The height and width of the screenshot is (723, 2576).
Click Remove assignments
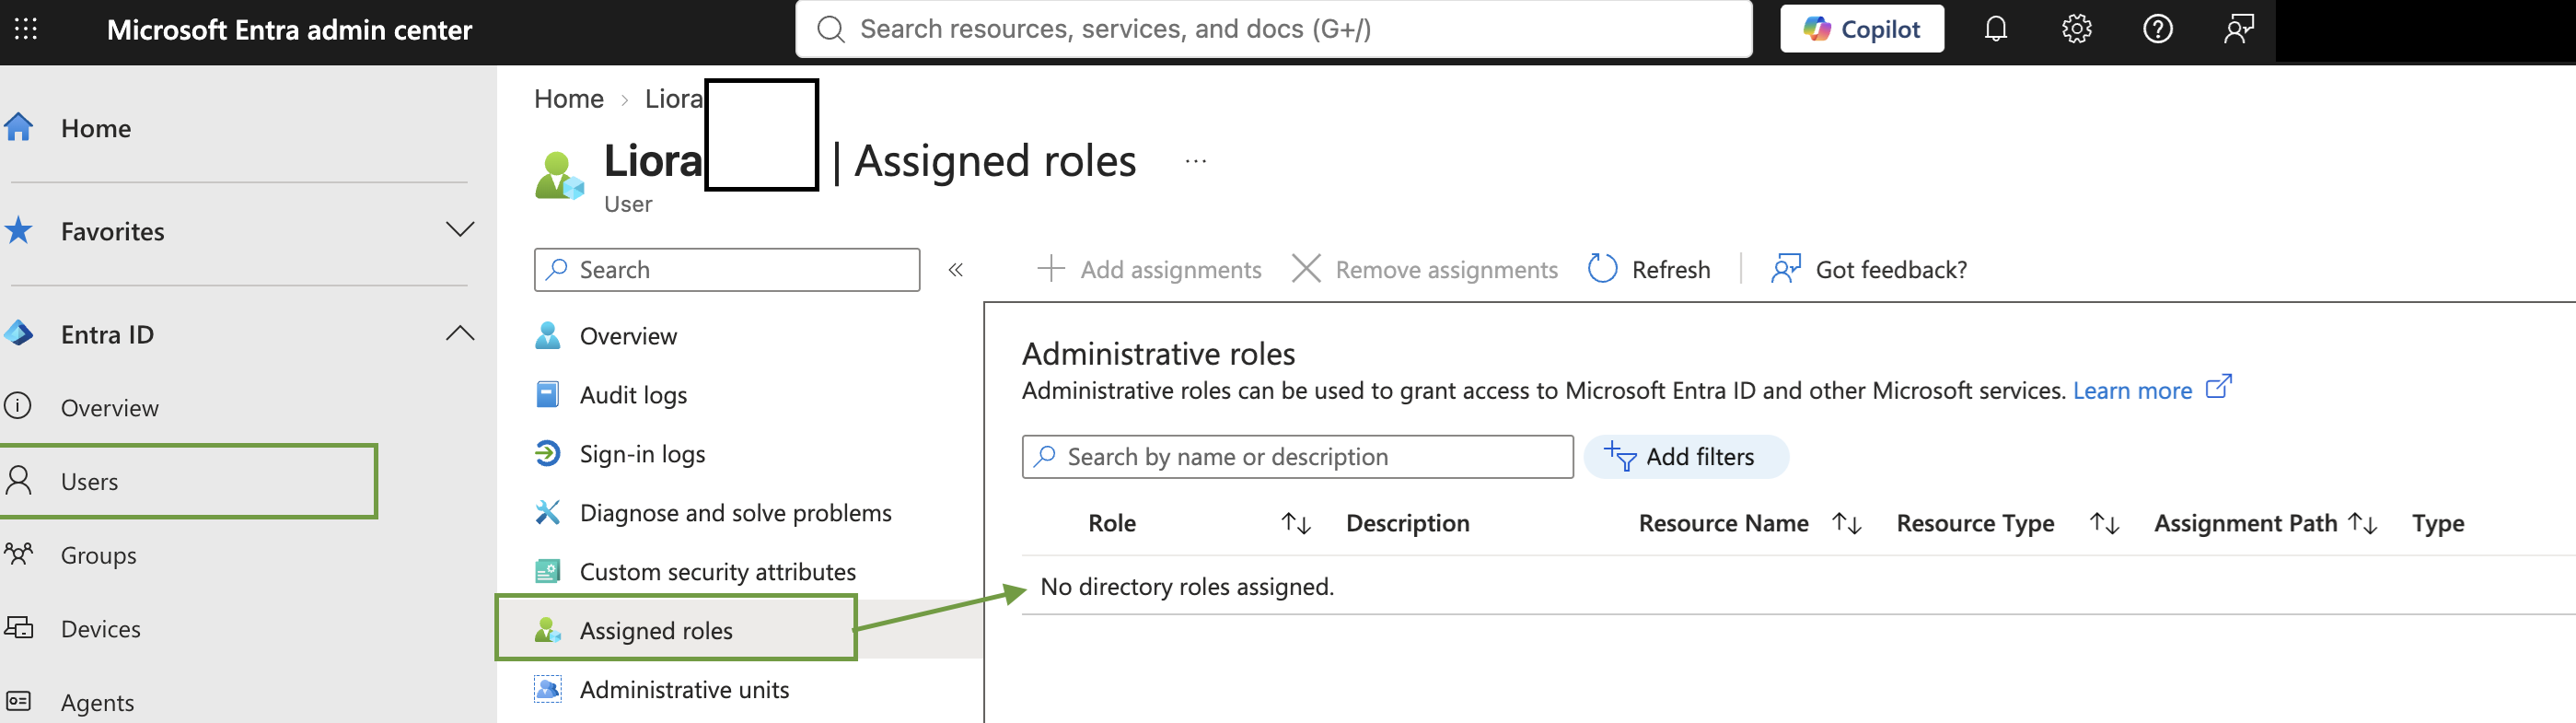pyautogui.click(x=1424, y=269)
